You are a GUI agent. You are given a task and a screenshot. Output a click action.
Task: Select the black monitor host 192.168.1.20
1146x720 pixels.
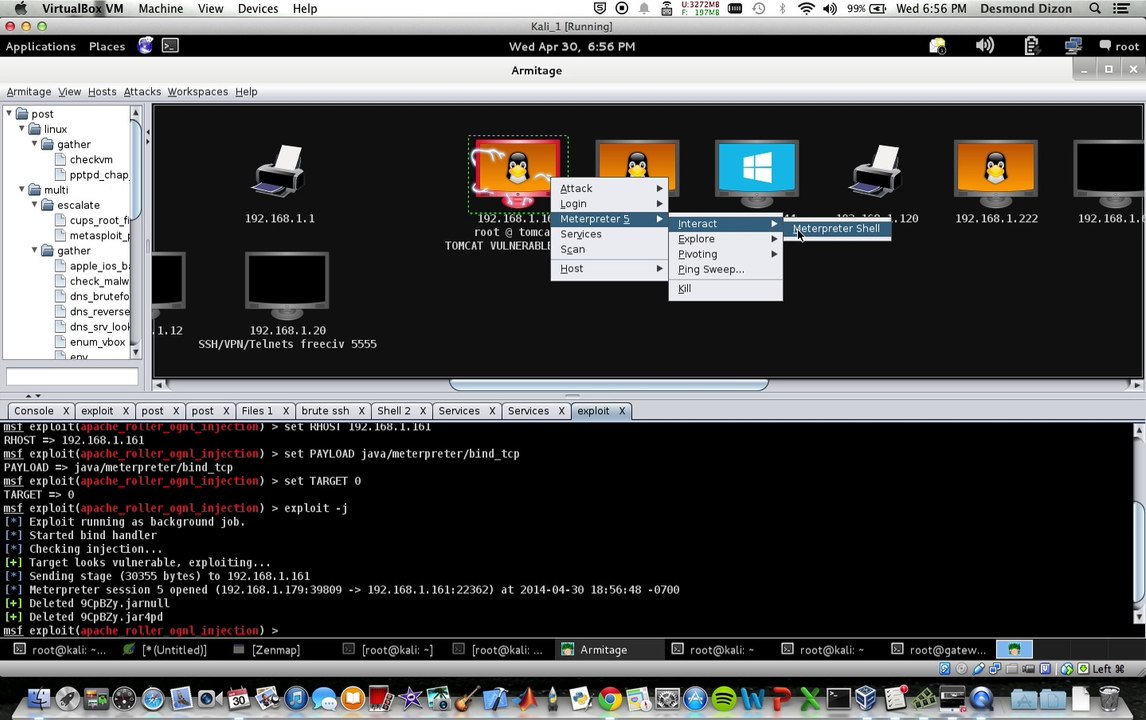click(x=286, y=285)
